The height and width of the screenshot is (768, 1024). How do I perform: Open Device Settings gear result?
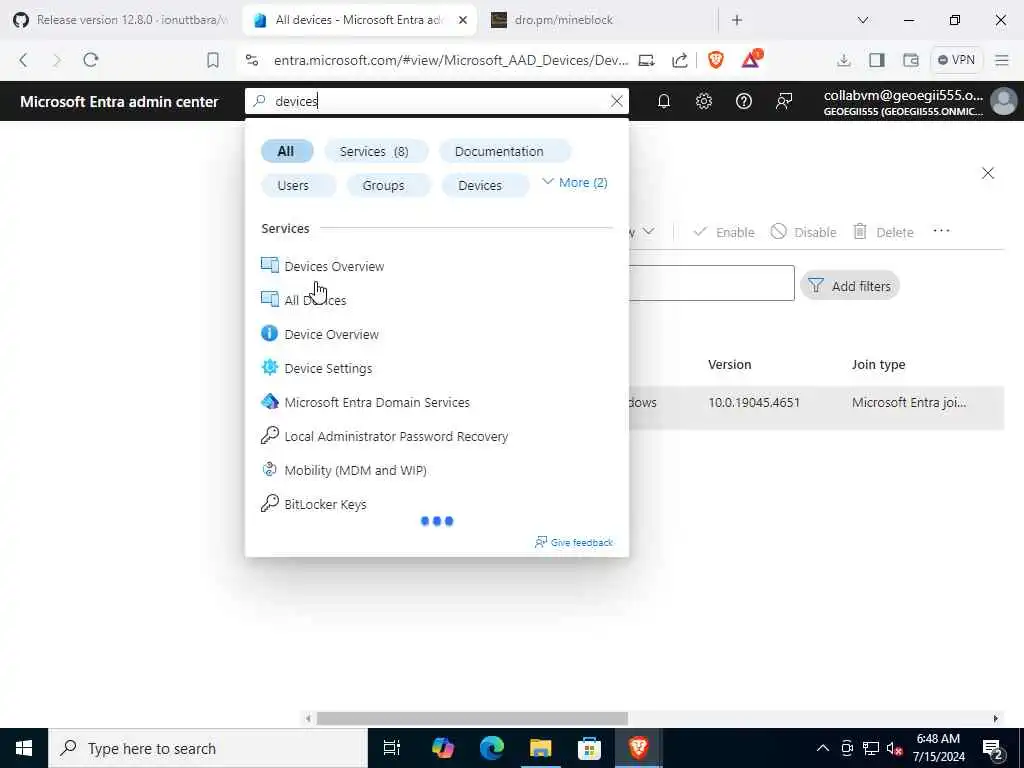317,368
